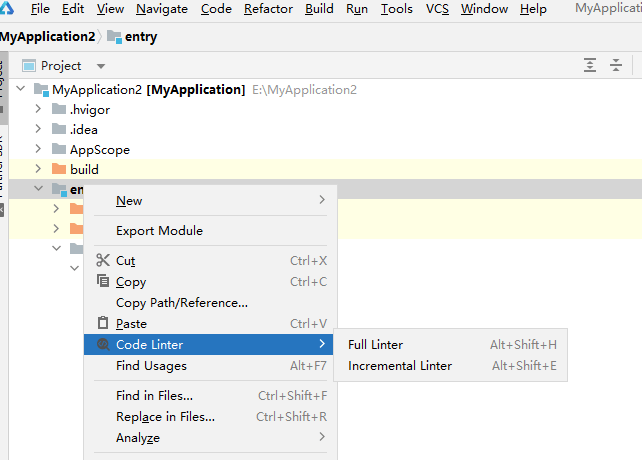The height and width of the screenshot is (460, 642).
Task: Click the arrow beside Analyze
Action: coord(322,437)
